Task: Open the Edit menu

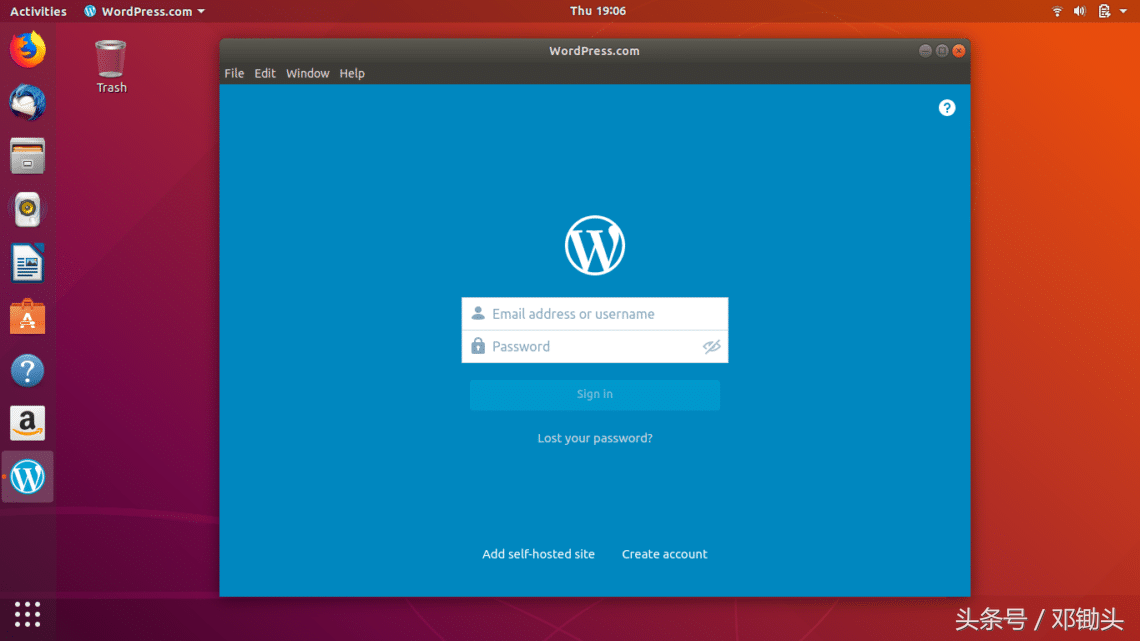Action: 265,73
